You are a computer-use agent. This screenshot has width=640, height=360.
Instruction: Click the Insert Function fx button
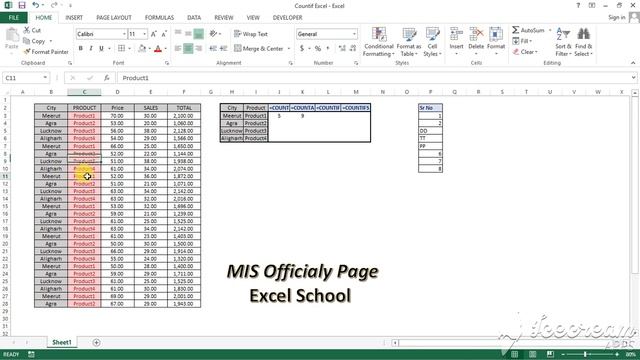(x=107, y=78)
